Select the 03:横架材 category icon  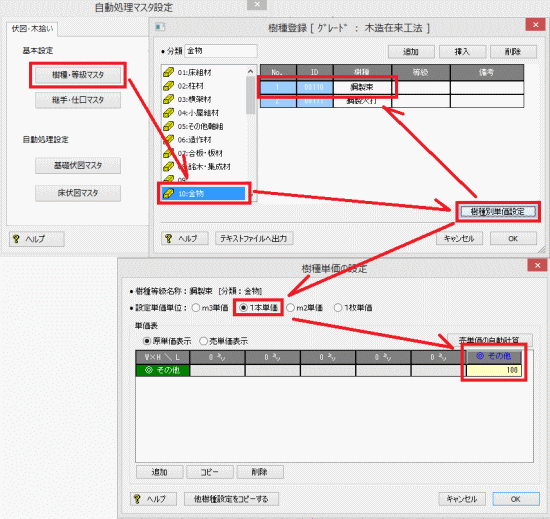(x=168, y=99)
